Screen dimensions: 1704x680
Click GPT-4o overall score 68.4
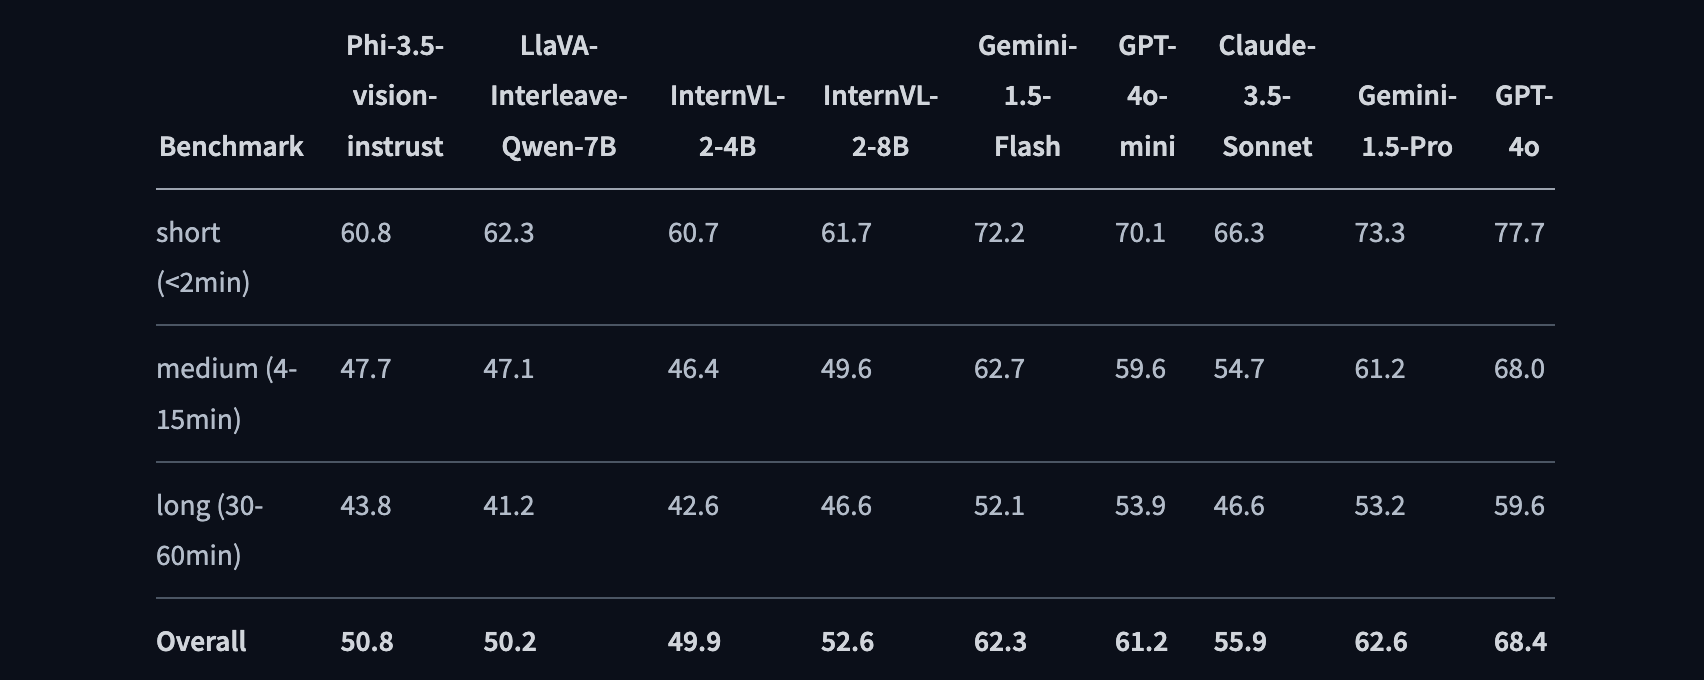[x=1520, y=641]
